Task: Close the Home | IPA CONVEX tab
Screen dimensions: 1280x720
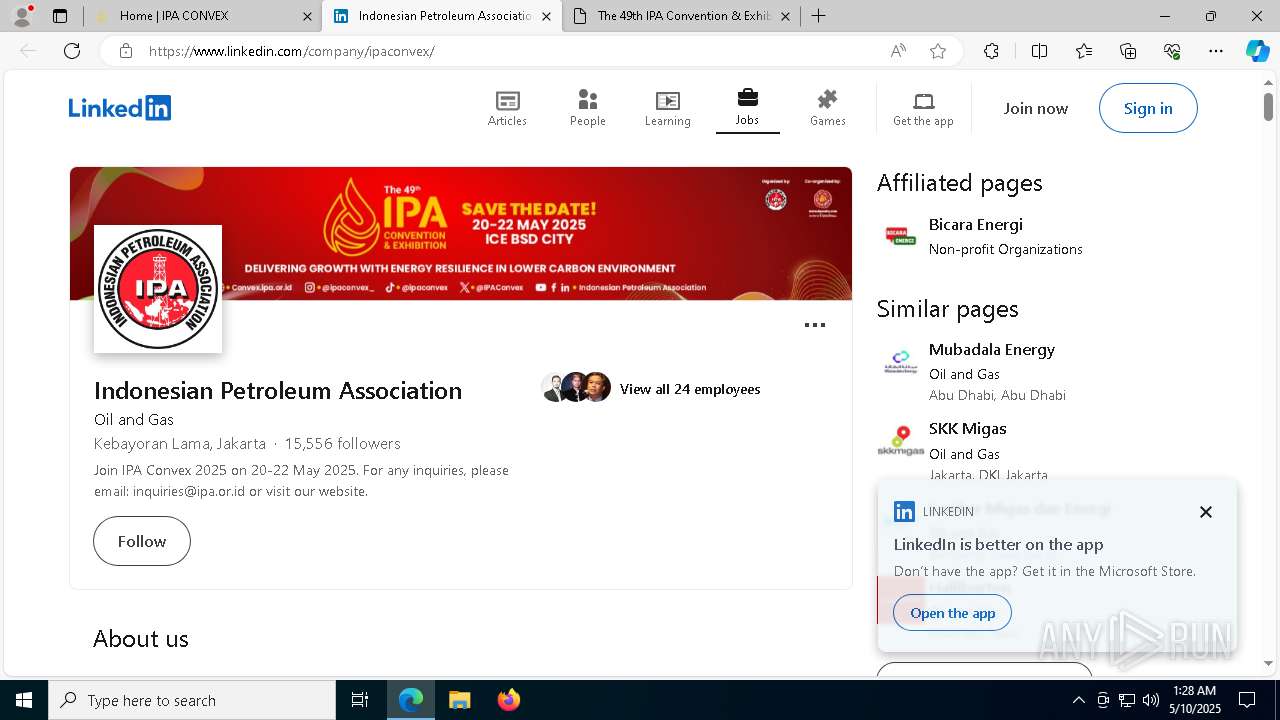Action: [x=307, y=16]
